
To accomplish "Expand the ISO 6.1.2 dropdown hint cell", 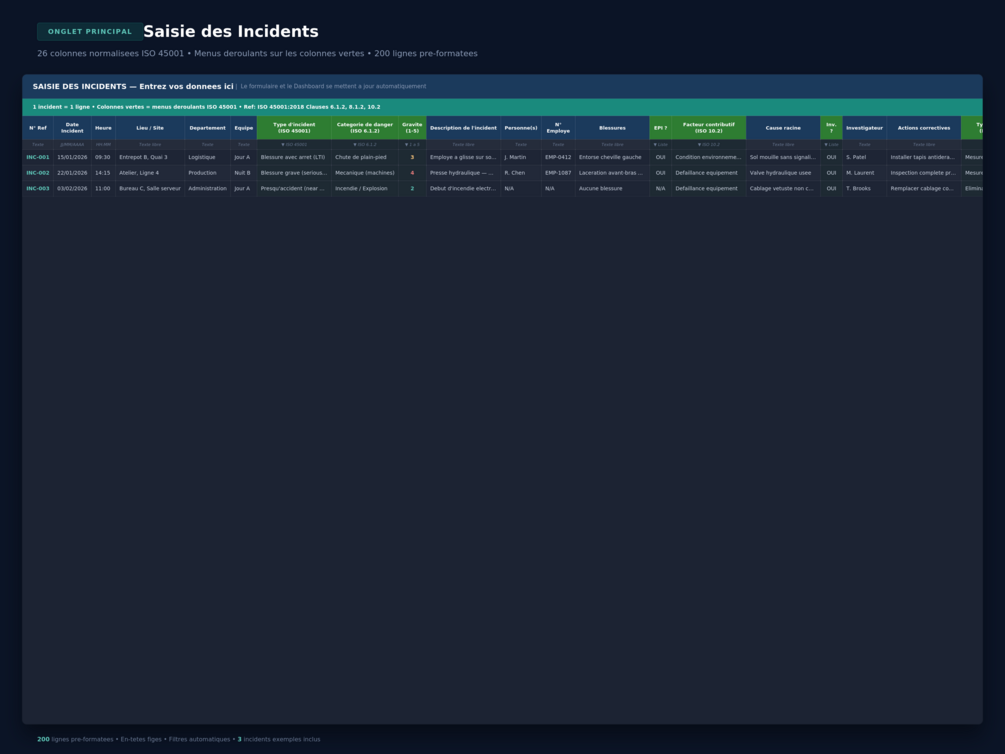I will 365,145.
